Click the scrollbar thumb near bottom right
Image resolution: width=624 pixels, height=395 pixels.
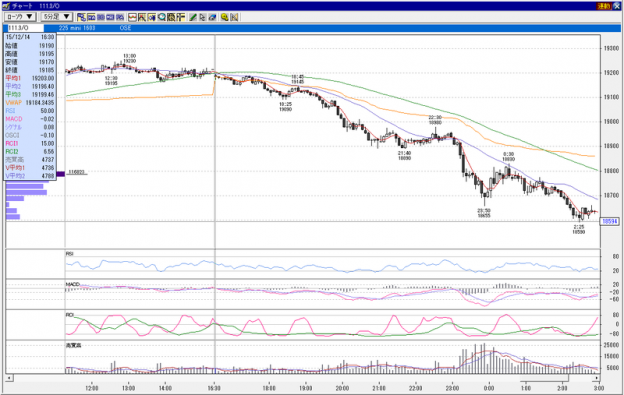click(544, 377)
